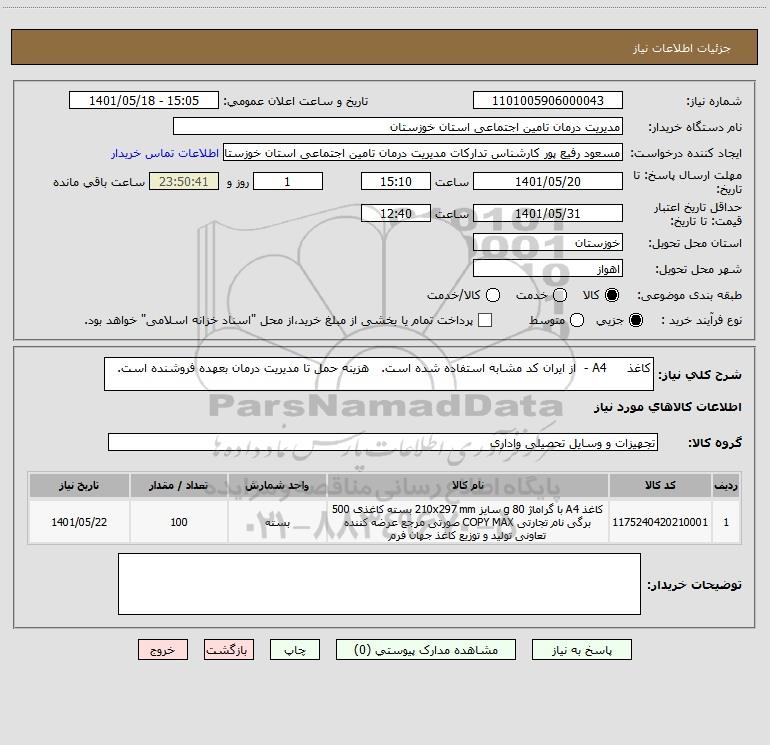Click the validity time field 12:40
The image size is (770, 745).
point(396,213)
